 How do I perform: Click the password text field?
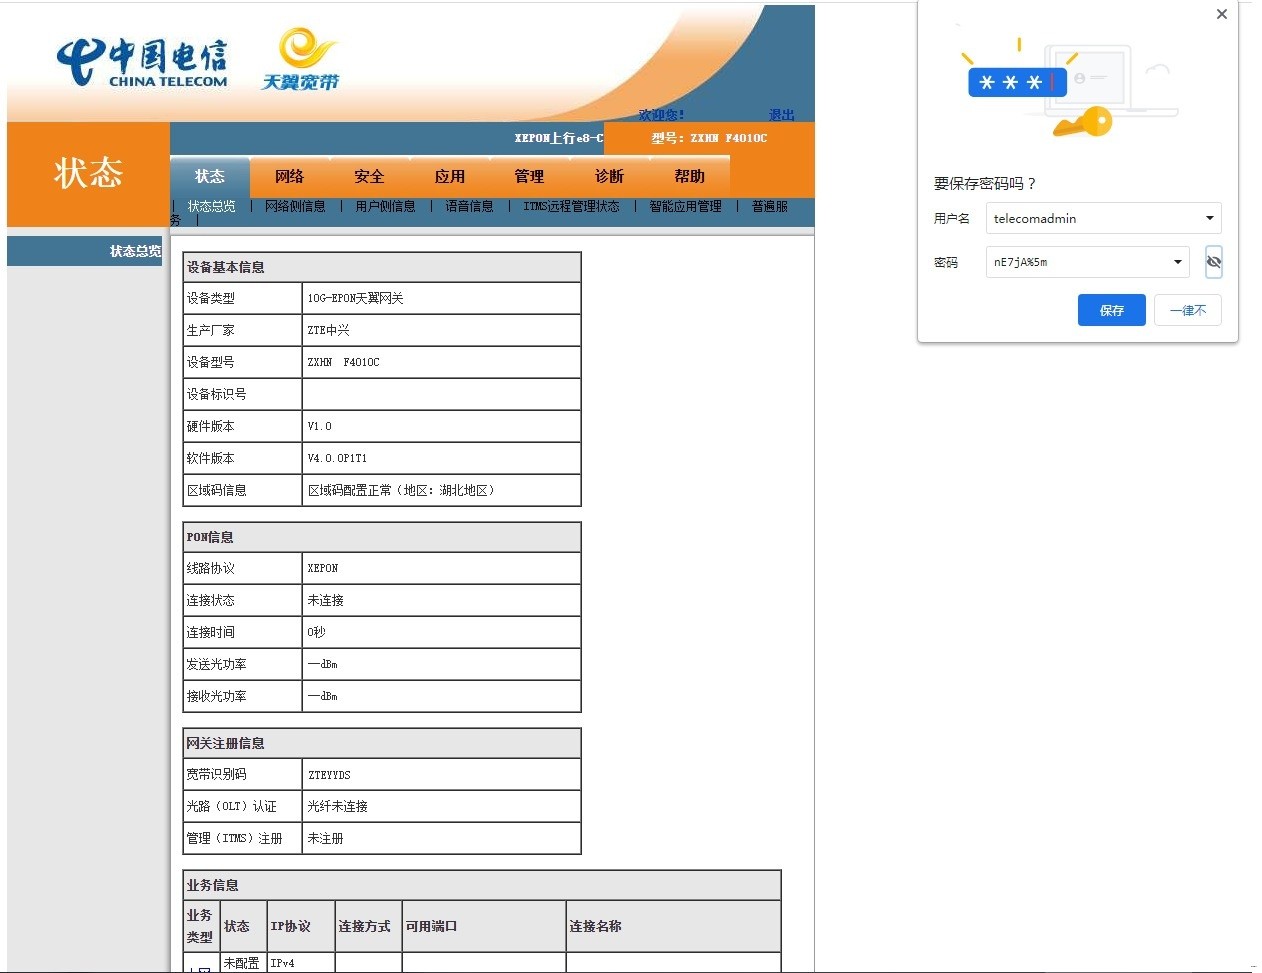click(x=1075, y=262)
